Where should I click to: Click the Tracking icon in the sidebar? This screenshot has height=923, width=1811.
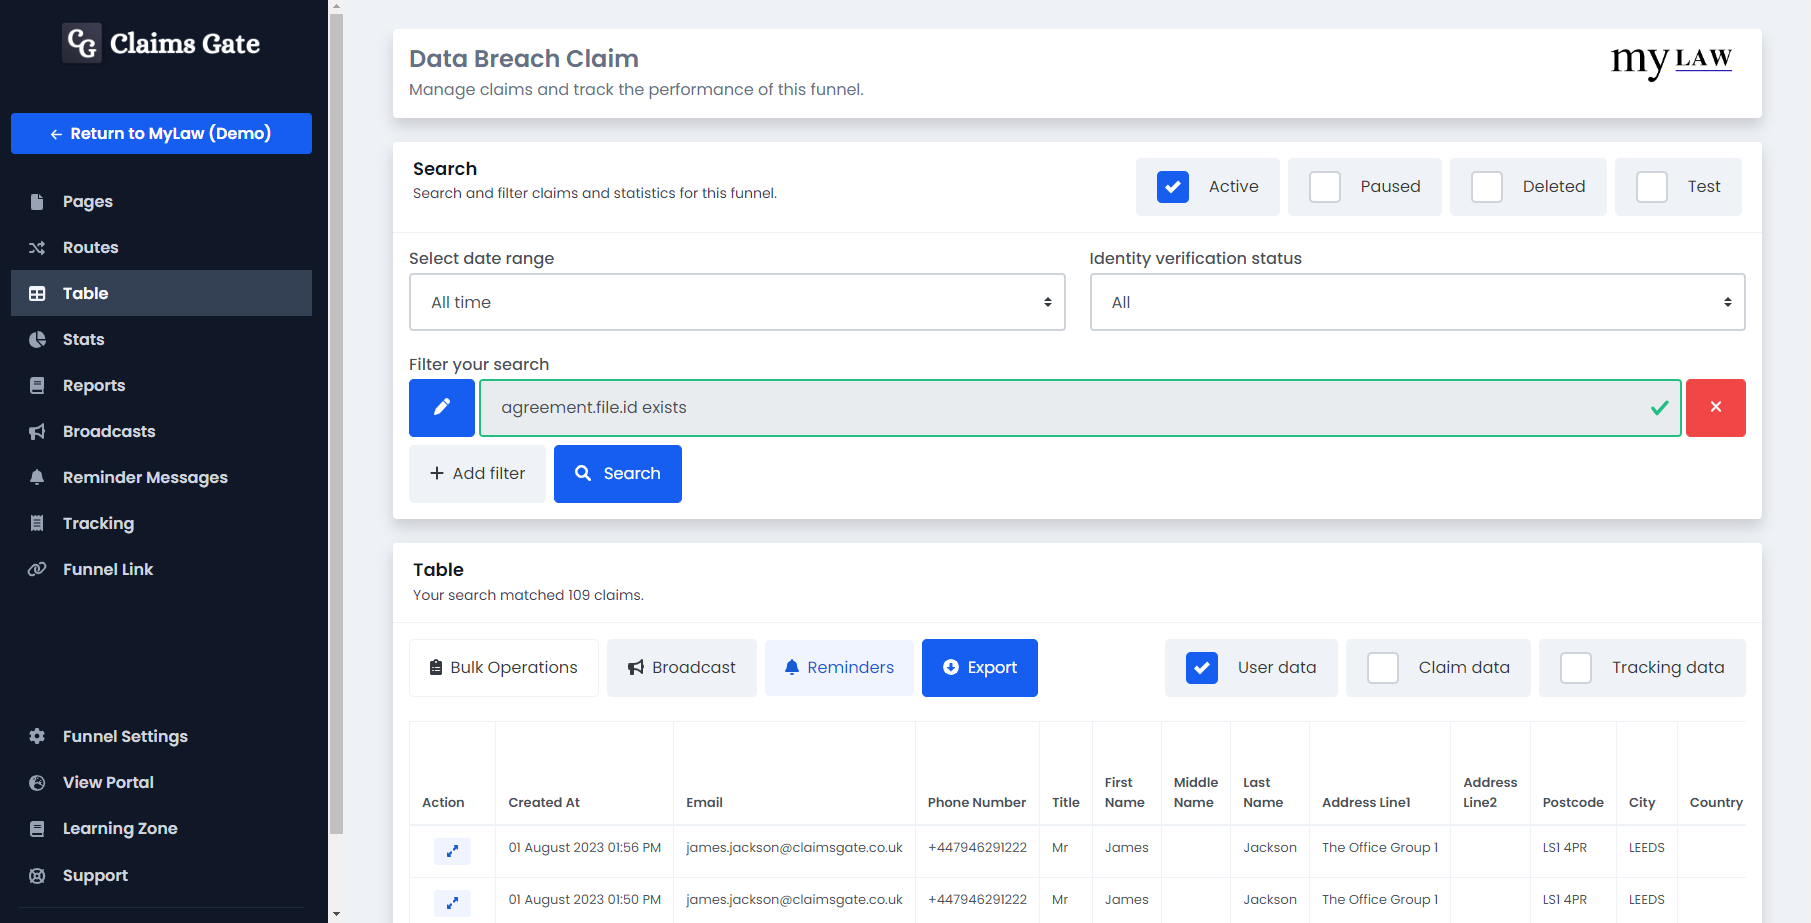tap(37, 524)
